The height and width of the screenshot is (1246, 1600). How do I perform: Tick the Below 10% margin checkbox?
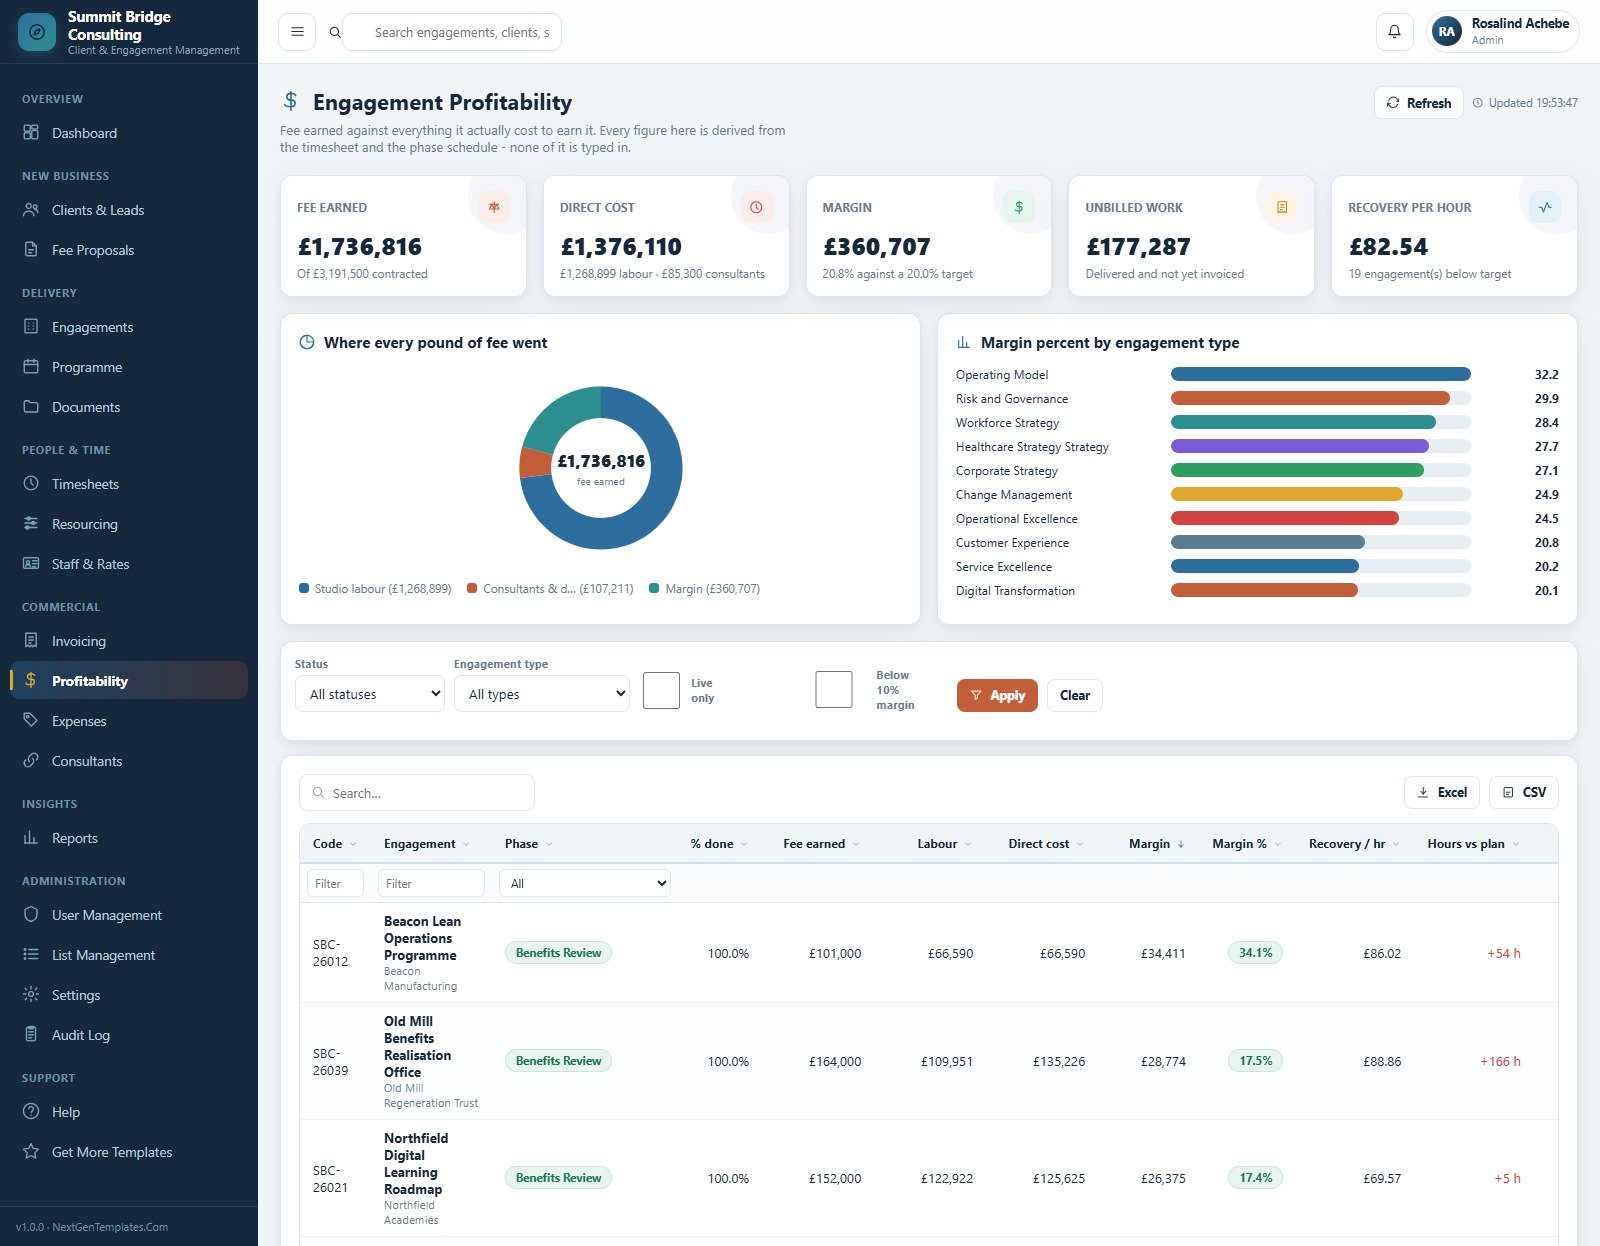(834, 690)
